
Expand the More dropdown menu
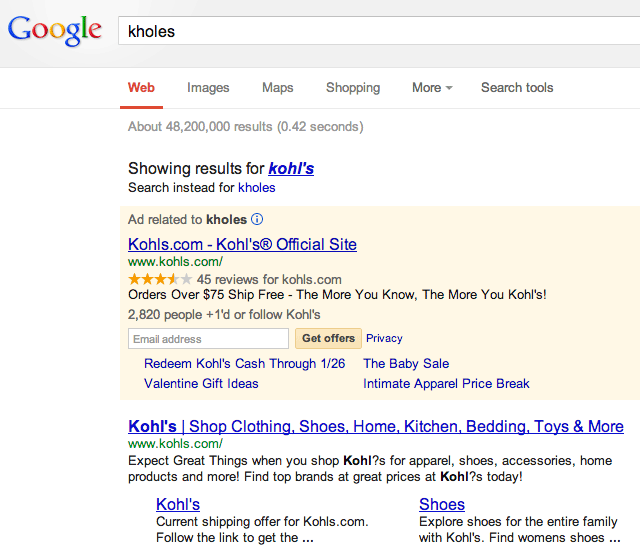click(x=432, y=87)
